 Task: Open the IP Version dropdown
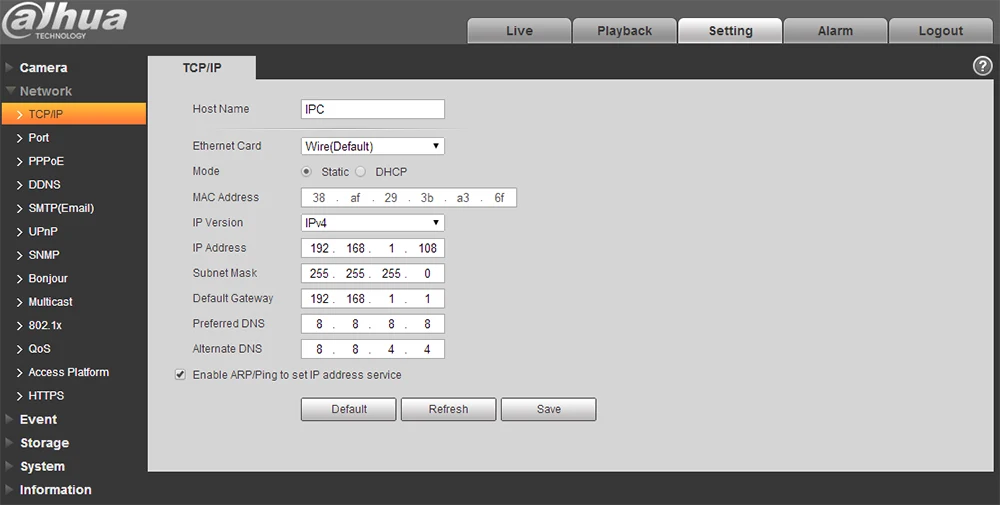coord(372,223)
